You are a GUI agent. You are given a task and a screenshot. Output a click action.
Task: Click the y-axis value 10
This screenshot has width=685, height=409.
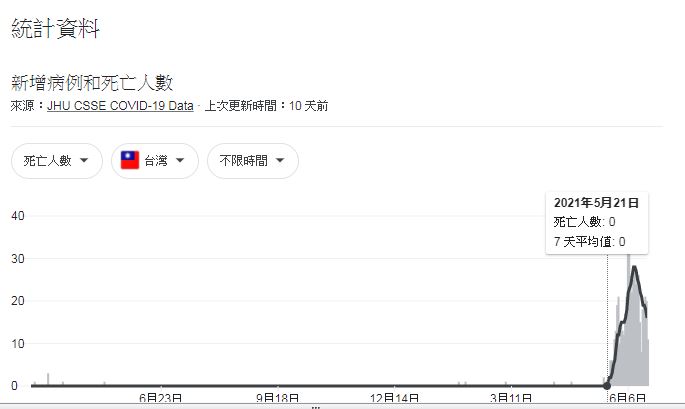18,344
